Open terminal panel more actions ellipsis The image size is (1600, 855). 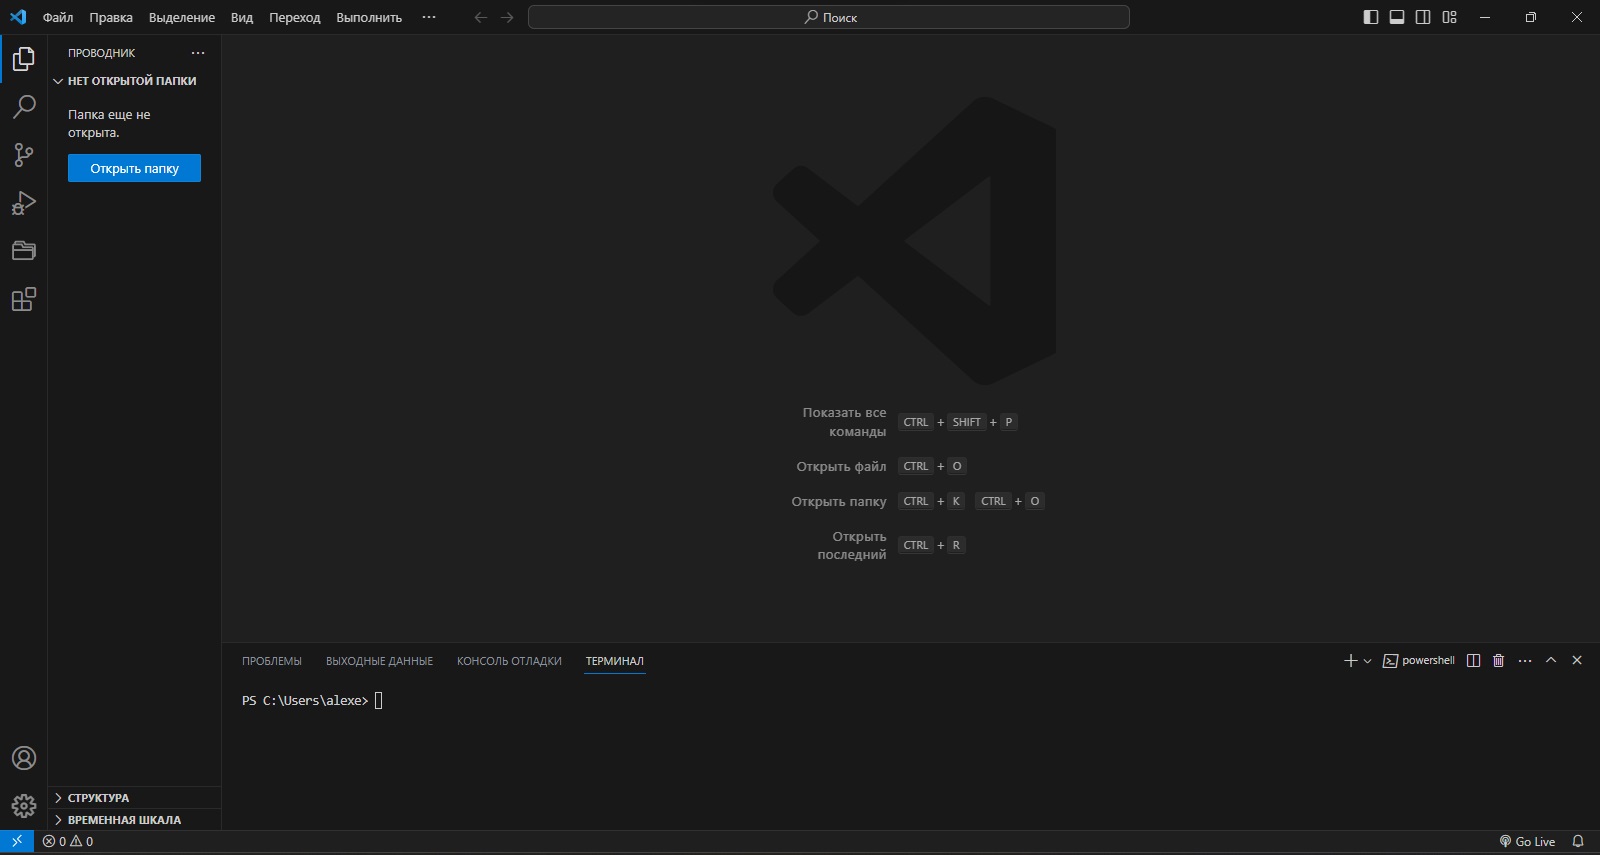pyautogui.click(x=1525, y=661)
